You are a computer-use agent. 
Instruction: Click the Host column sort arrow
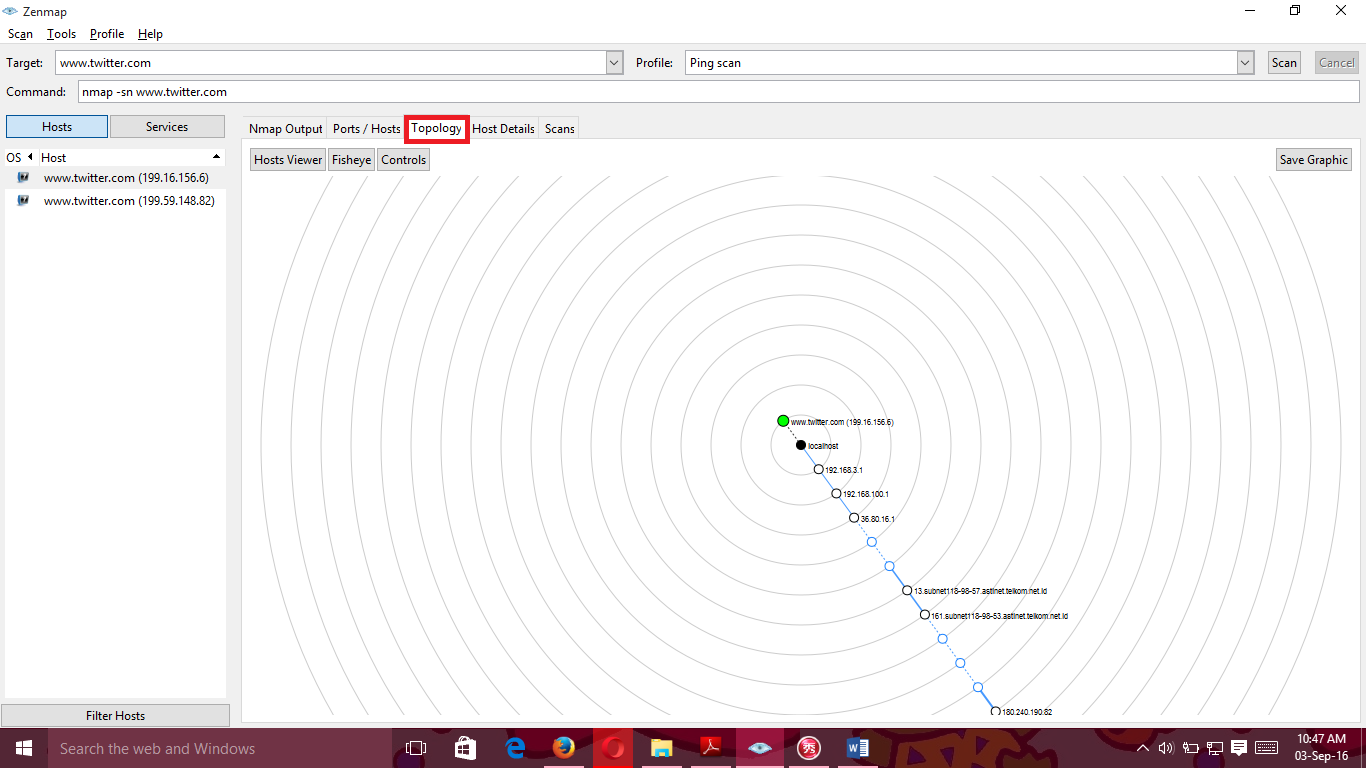(x=216, y=157)
